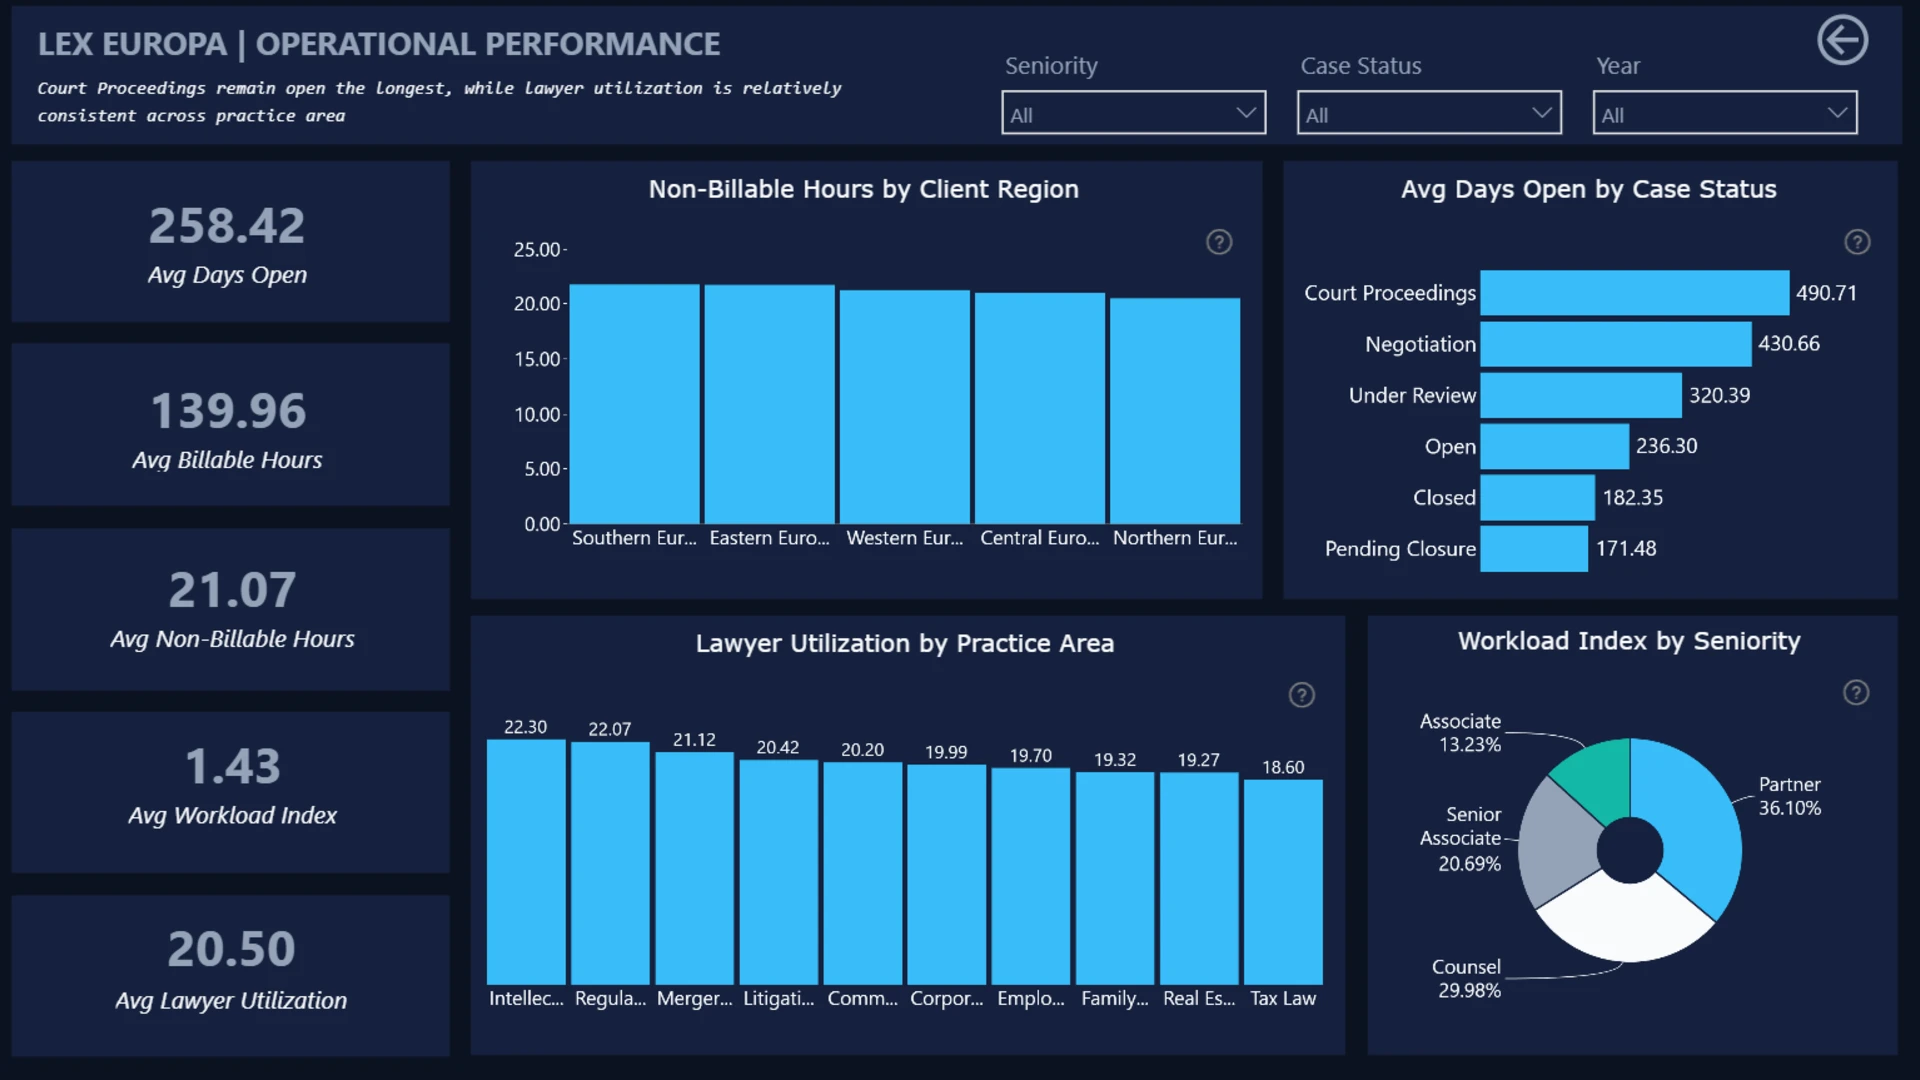The height and width of the screenshot is (1080, 1920).
Task: Expand the Case Status filter dropdown
Action: [1429, 113]
